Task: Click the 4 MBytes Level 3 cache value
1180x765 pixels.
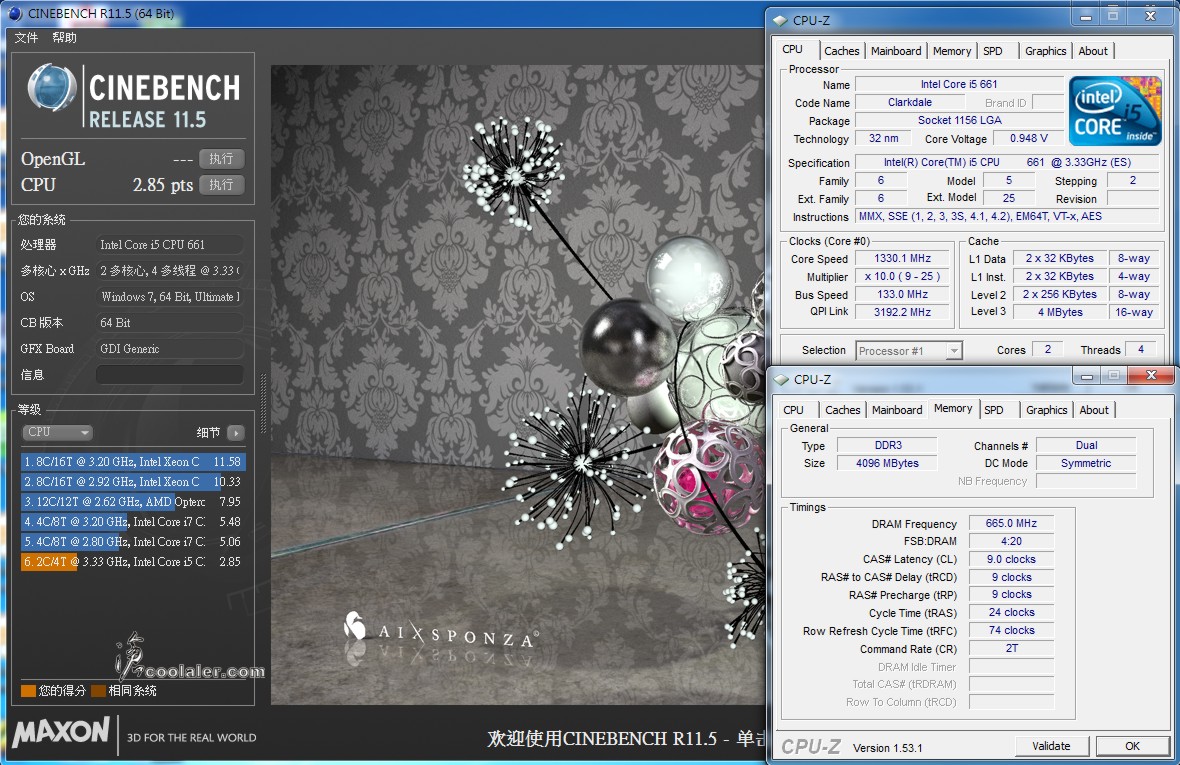Action: pyautogui.click(x=1060, y=312)
